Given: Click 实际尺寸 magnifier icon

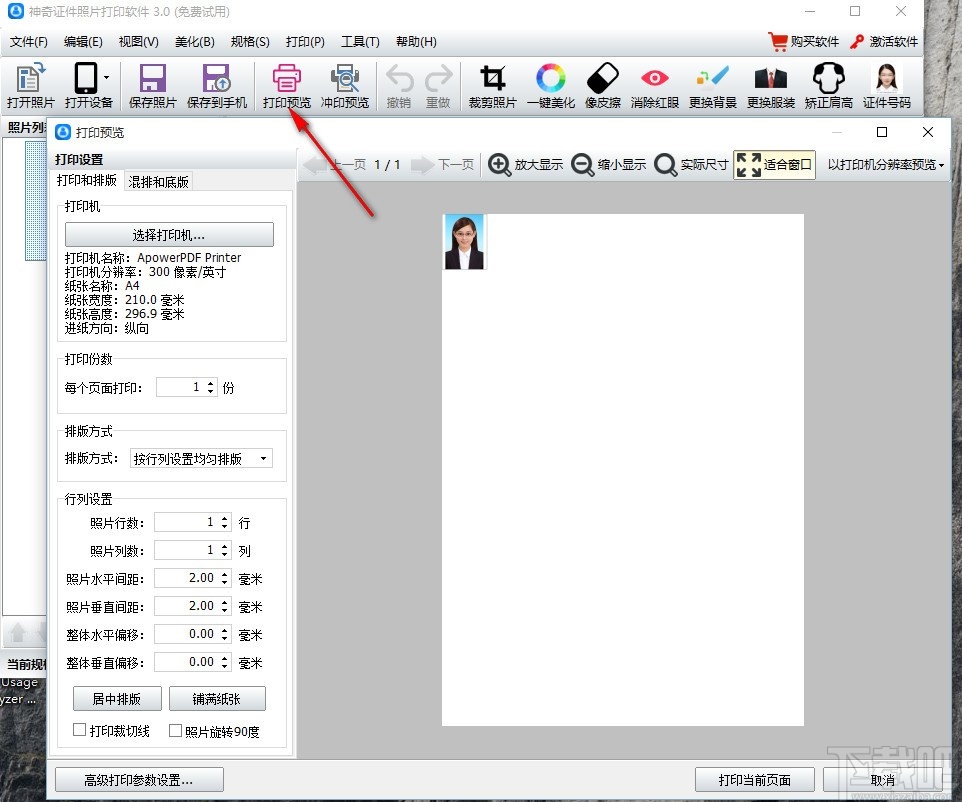Looking at the screenshot, I should [691, 164].
